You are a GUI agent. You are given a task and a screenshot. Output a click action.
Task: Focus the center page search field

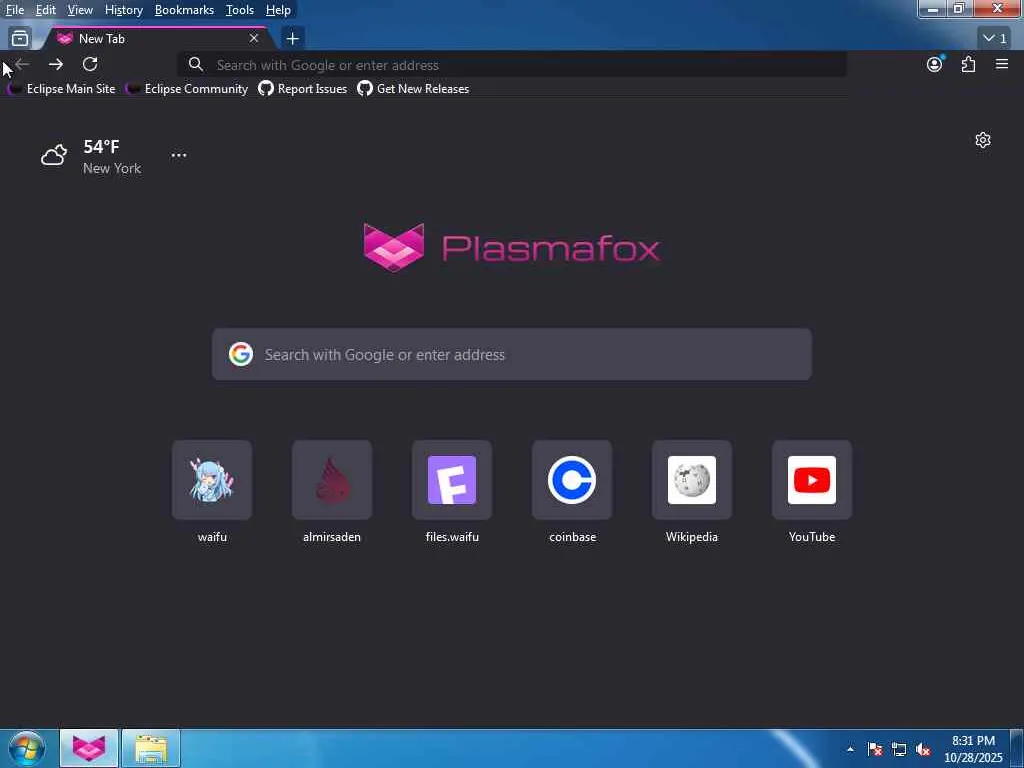(x=512, y=354)
